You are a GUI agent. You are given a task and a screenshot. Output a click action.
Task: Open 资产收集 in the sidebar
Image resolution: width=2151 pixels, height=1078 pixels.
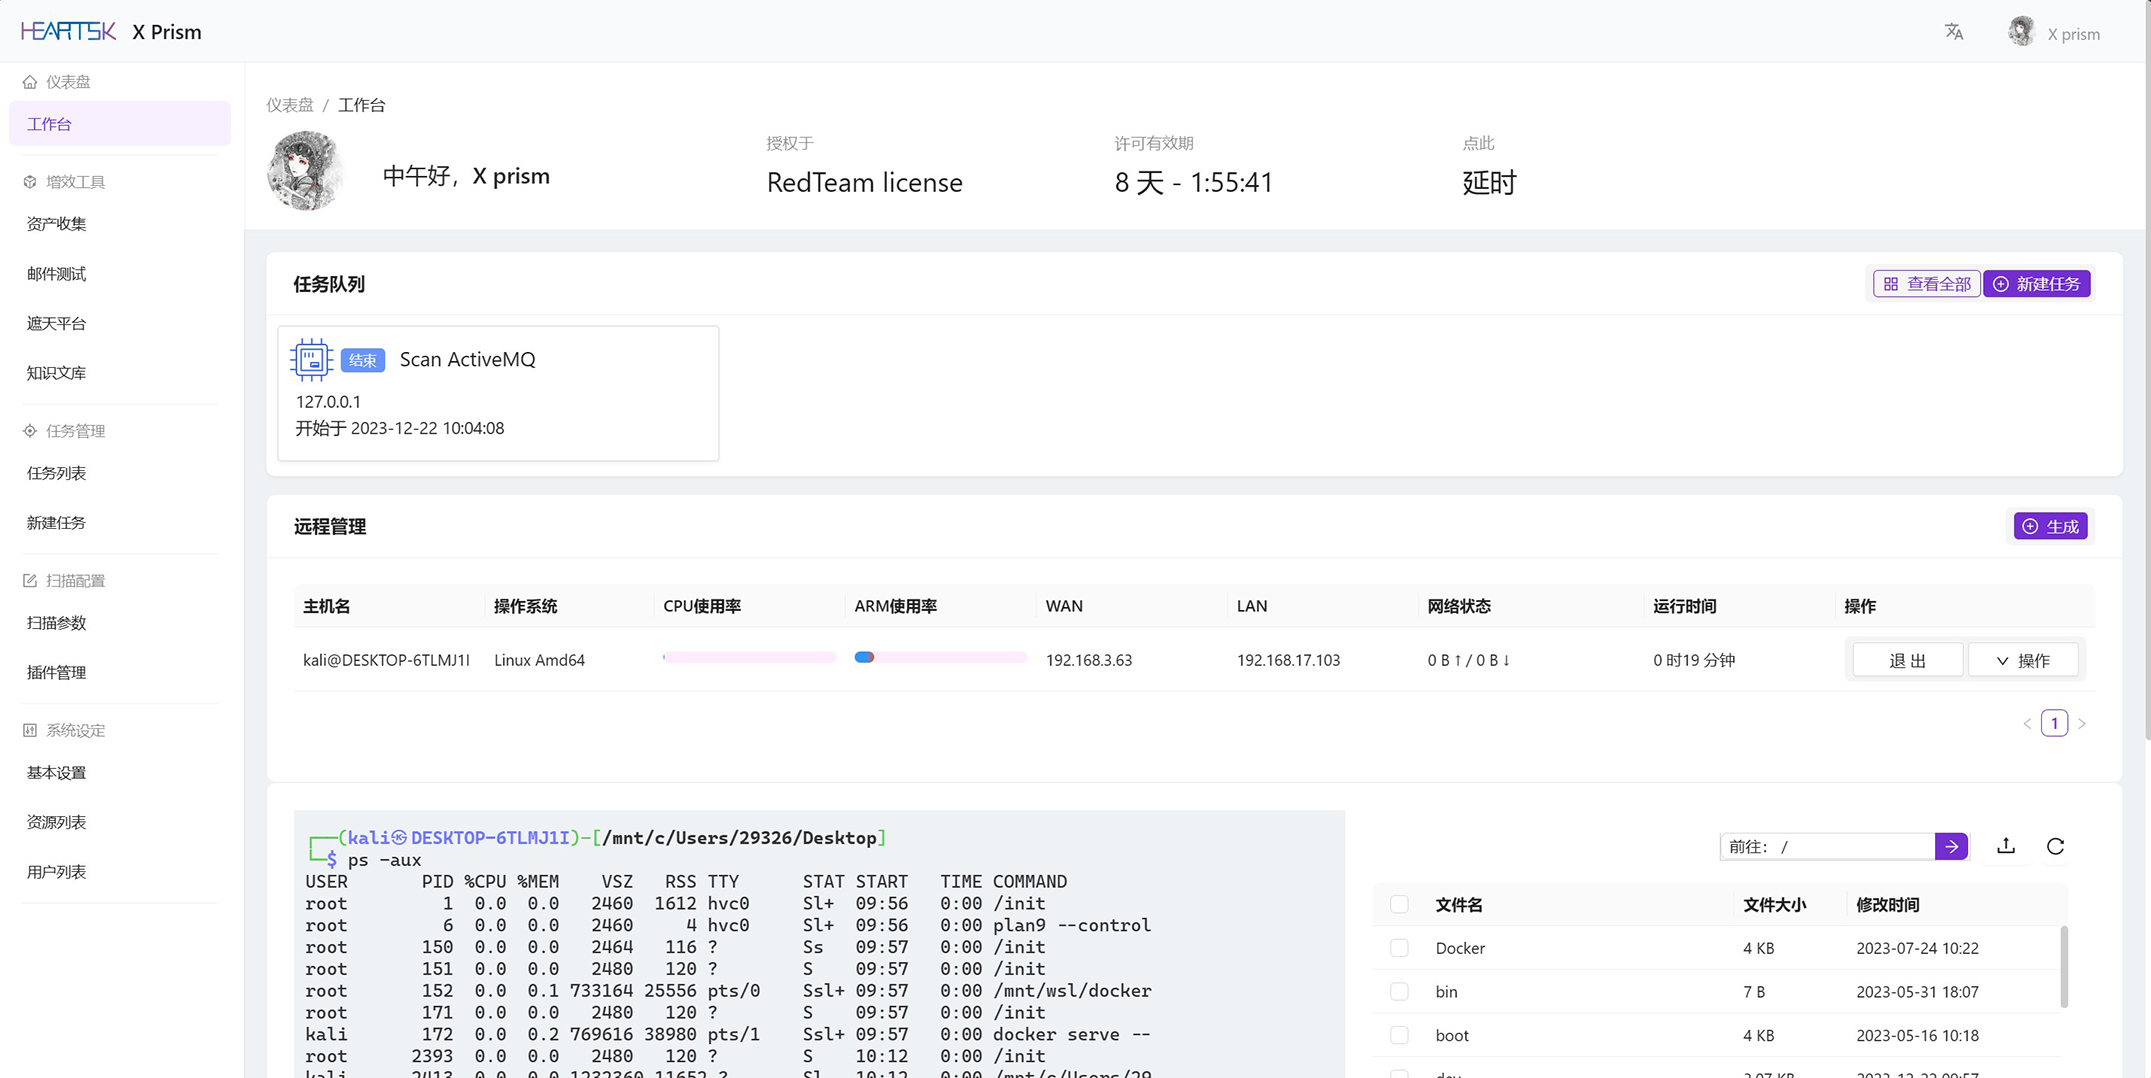[x=57, y=224]
